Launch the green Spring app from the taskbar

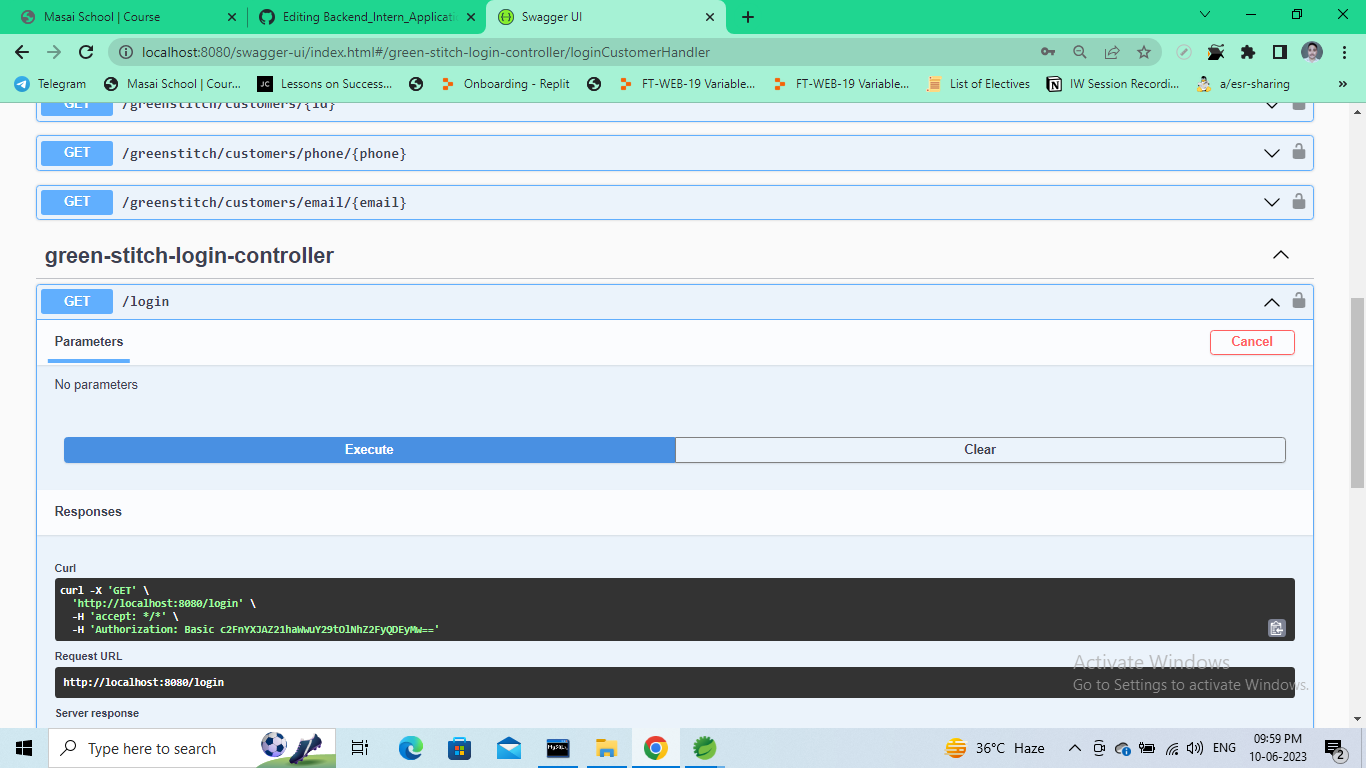(705, 747)
